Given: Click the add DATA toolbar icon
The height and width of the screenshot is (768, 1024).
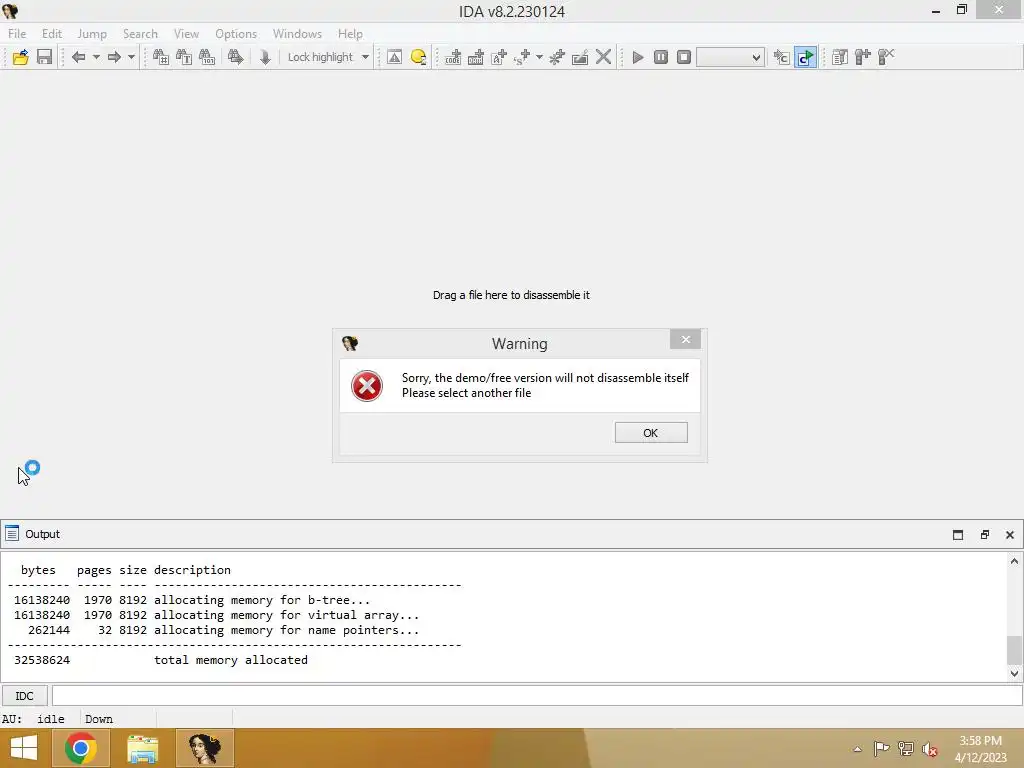Looking at the screenshot, I should point(475,57).
